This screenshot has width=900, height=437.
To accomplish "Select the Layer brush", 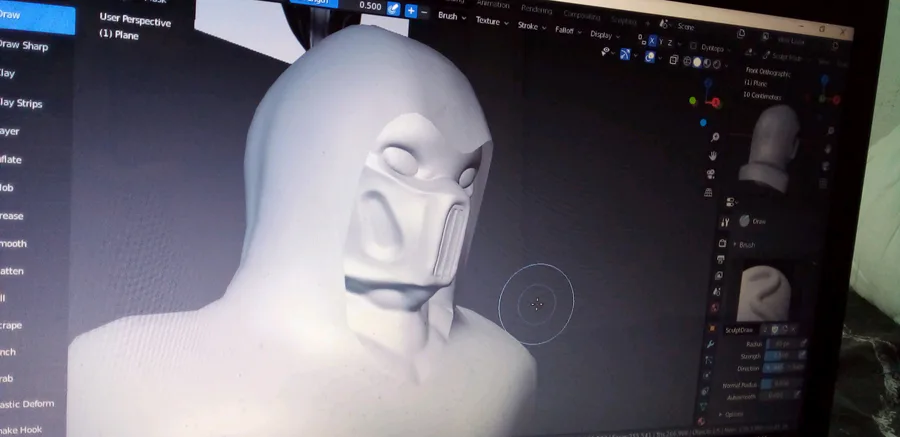I will coord(11,132).
